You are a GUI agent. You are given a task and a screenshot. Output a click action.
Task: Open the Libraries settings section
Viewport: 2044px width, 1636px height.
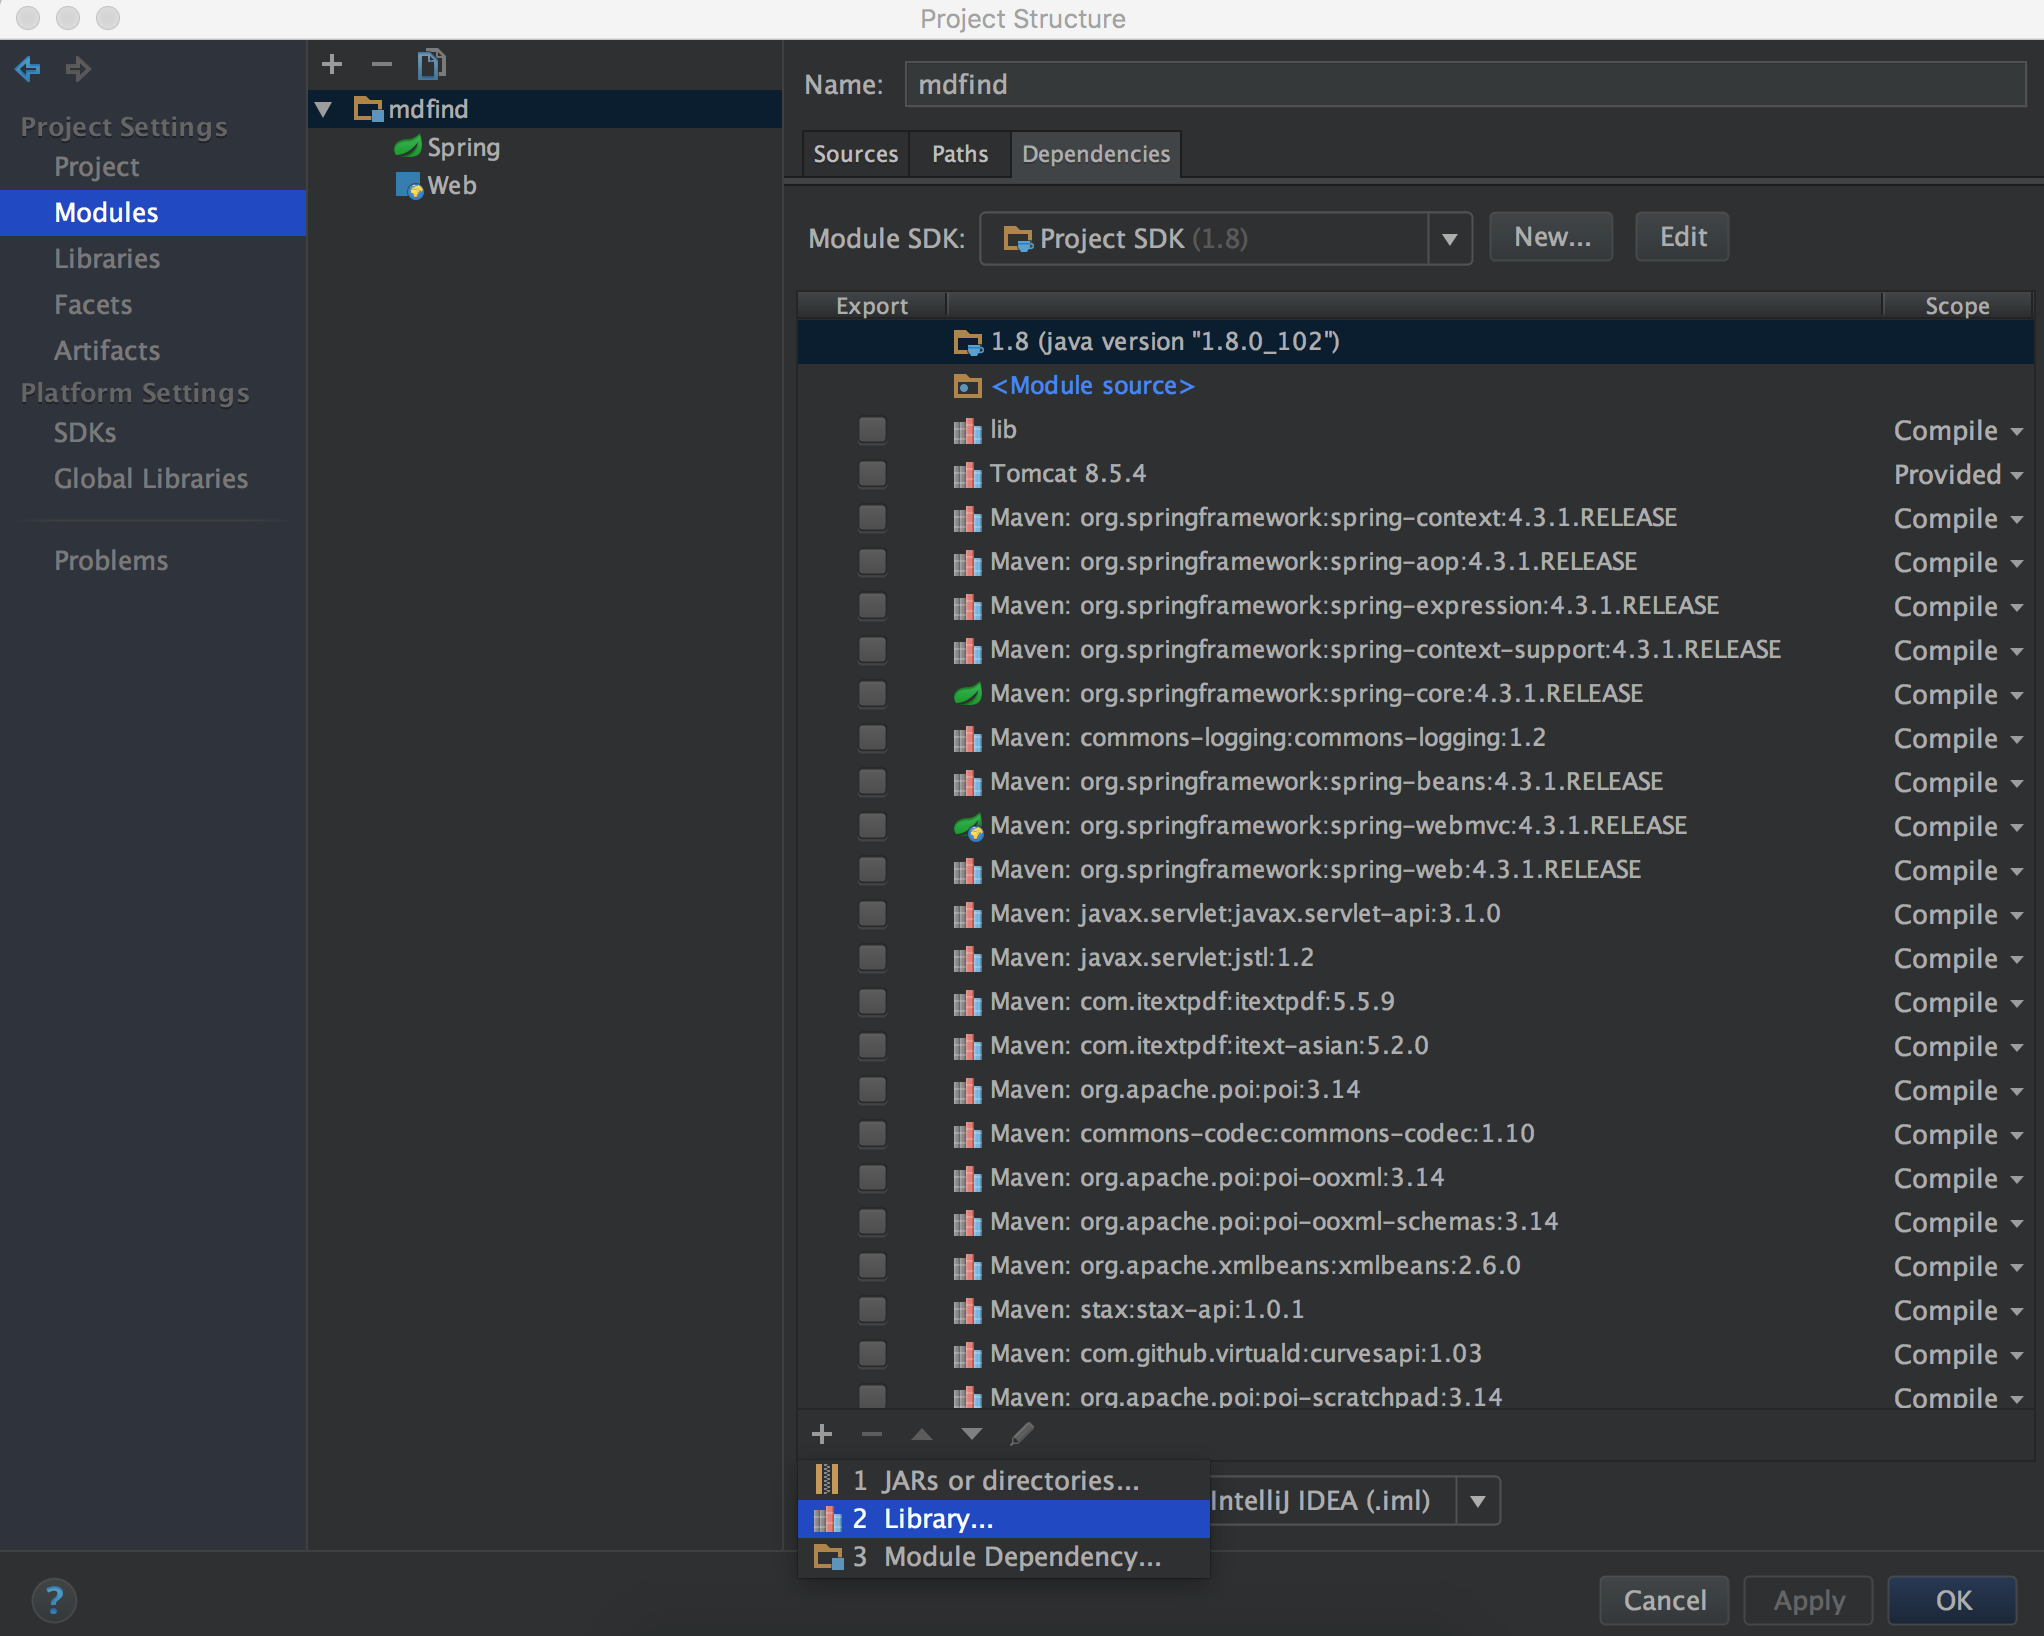coord(107,259)
